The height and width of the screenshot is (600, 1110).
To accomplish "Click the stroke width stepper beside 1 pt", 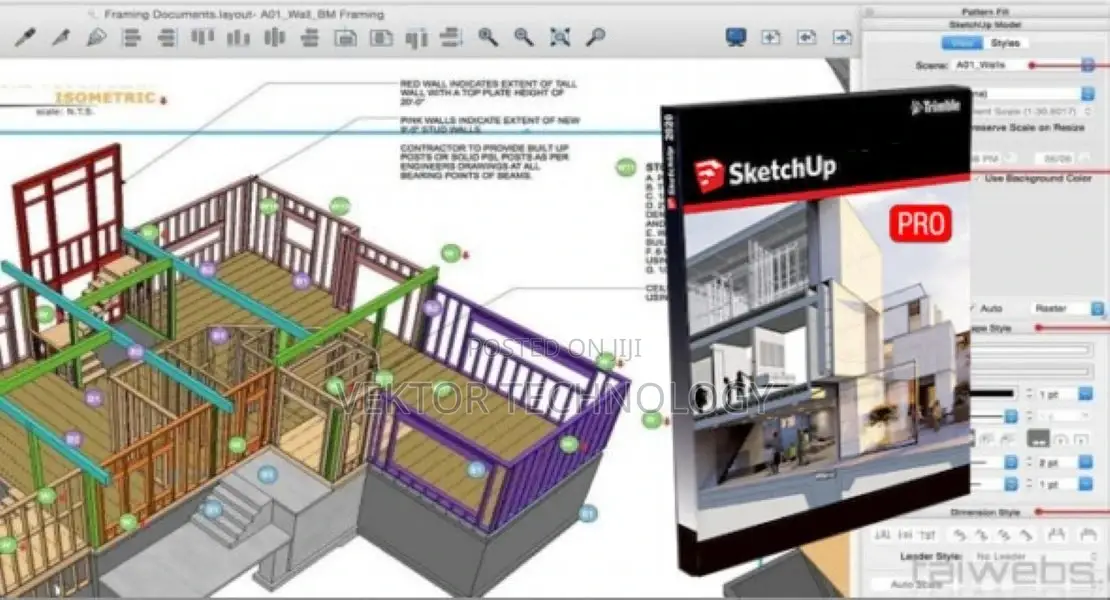I will click(1029, 393).
